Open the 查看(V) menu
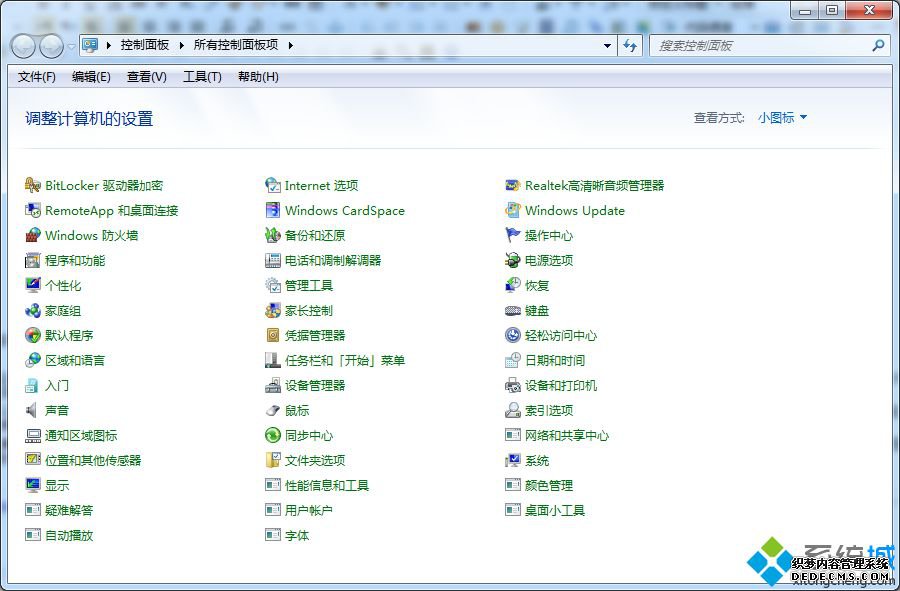Image resolution: width=900 pixels, height=591 pixels. (x=146, y=77)
